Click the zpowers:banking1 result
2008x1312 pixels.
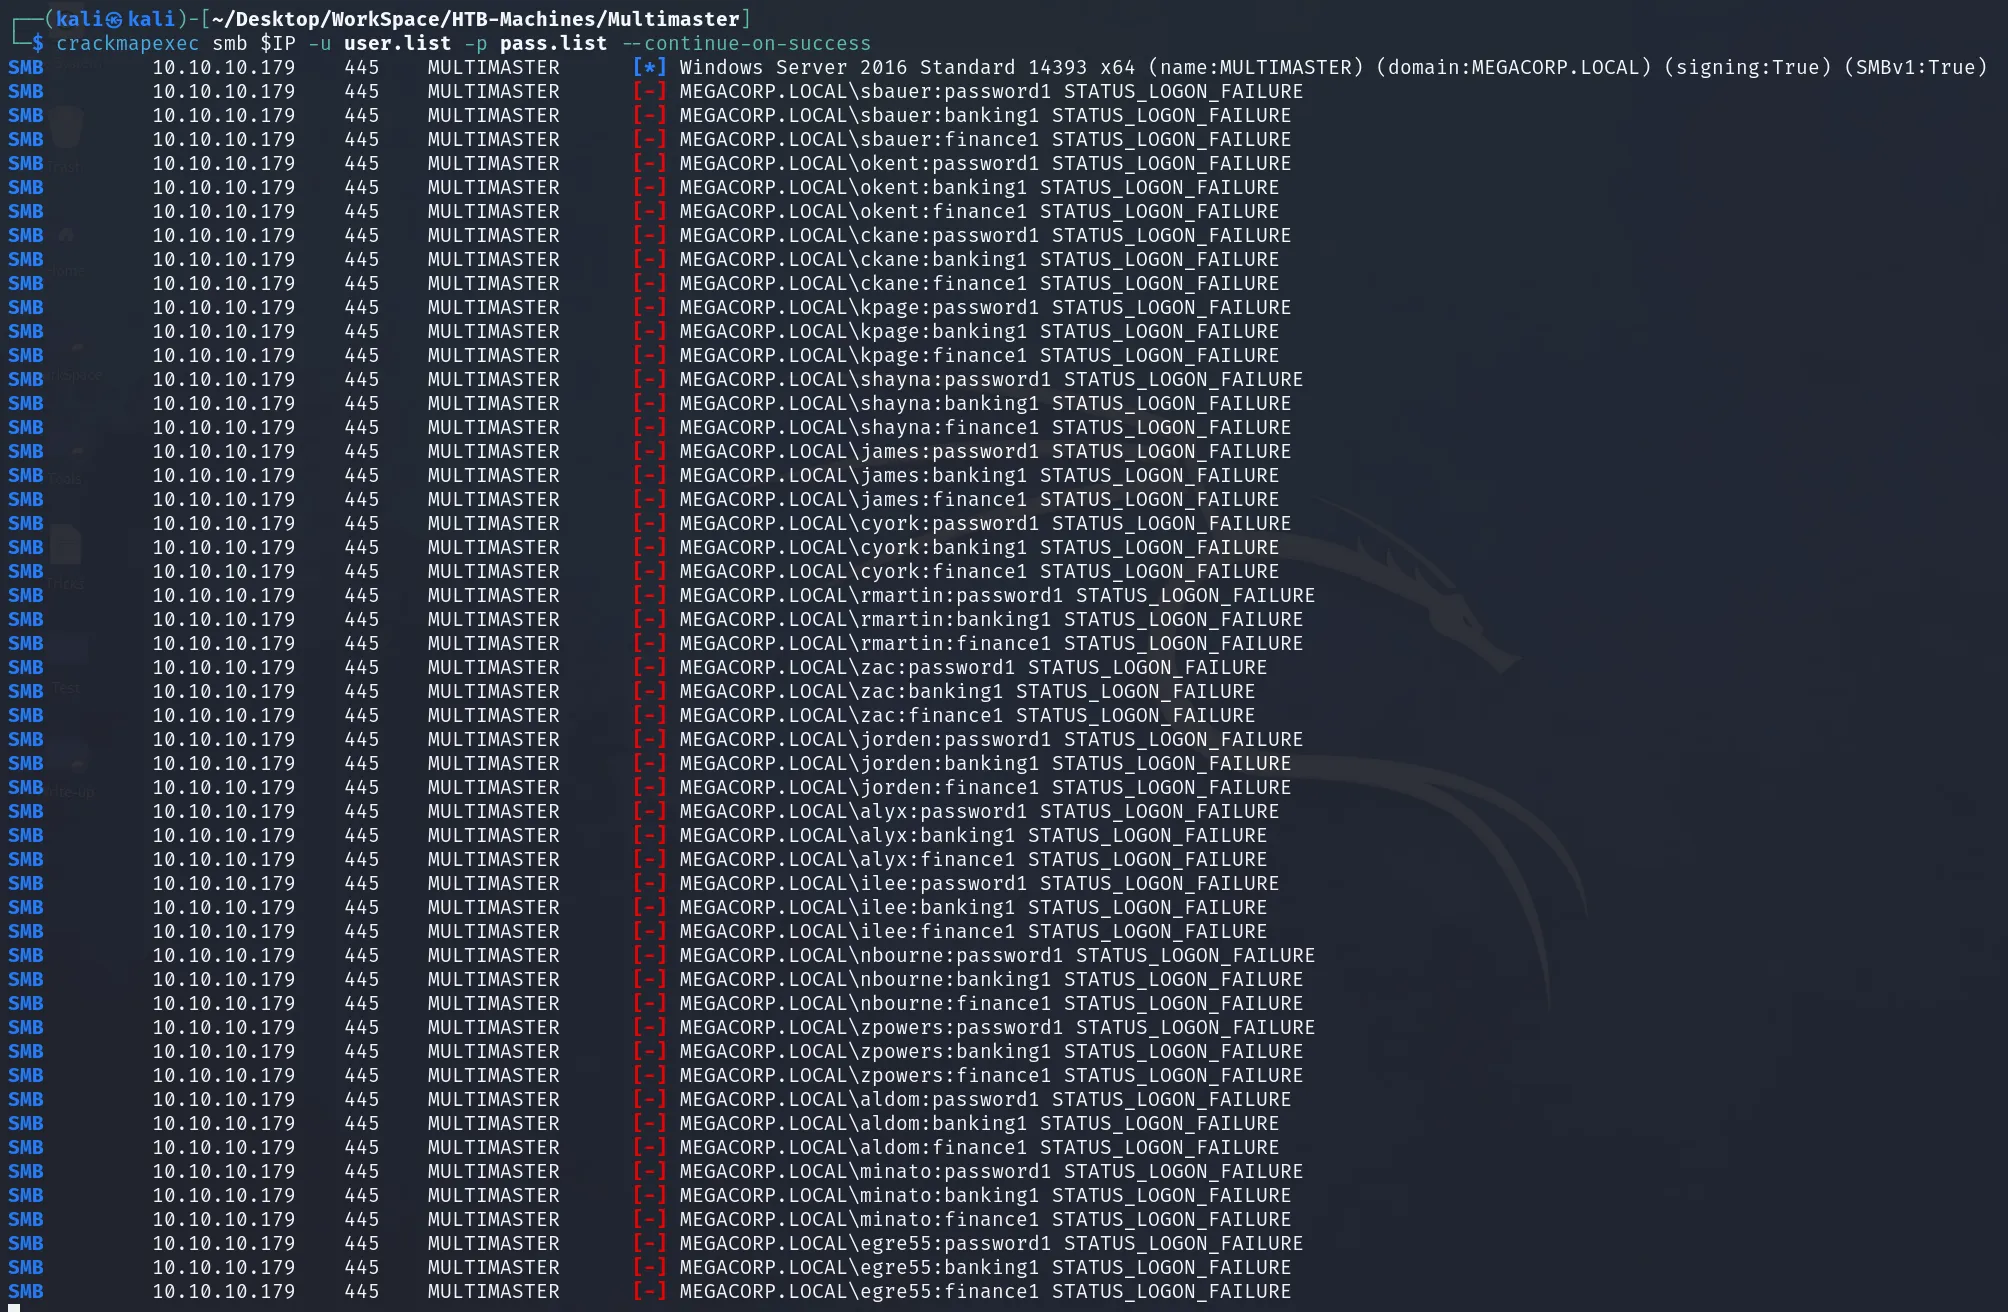[x=991, y=1051]
